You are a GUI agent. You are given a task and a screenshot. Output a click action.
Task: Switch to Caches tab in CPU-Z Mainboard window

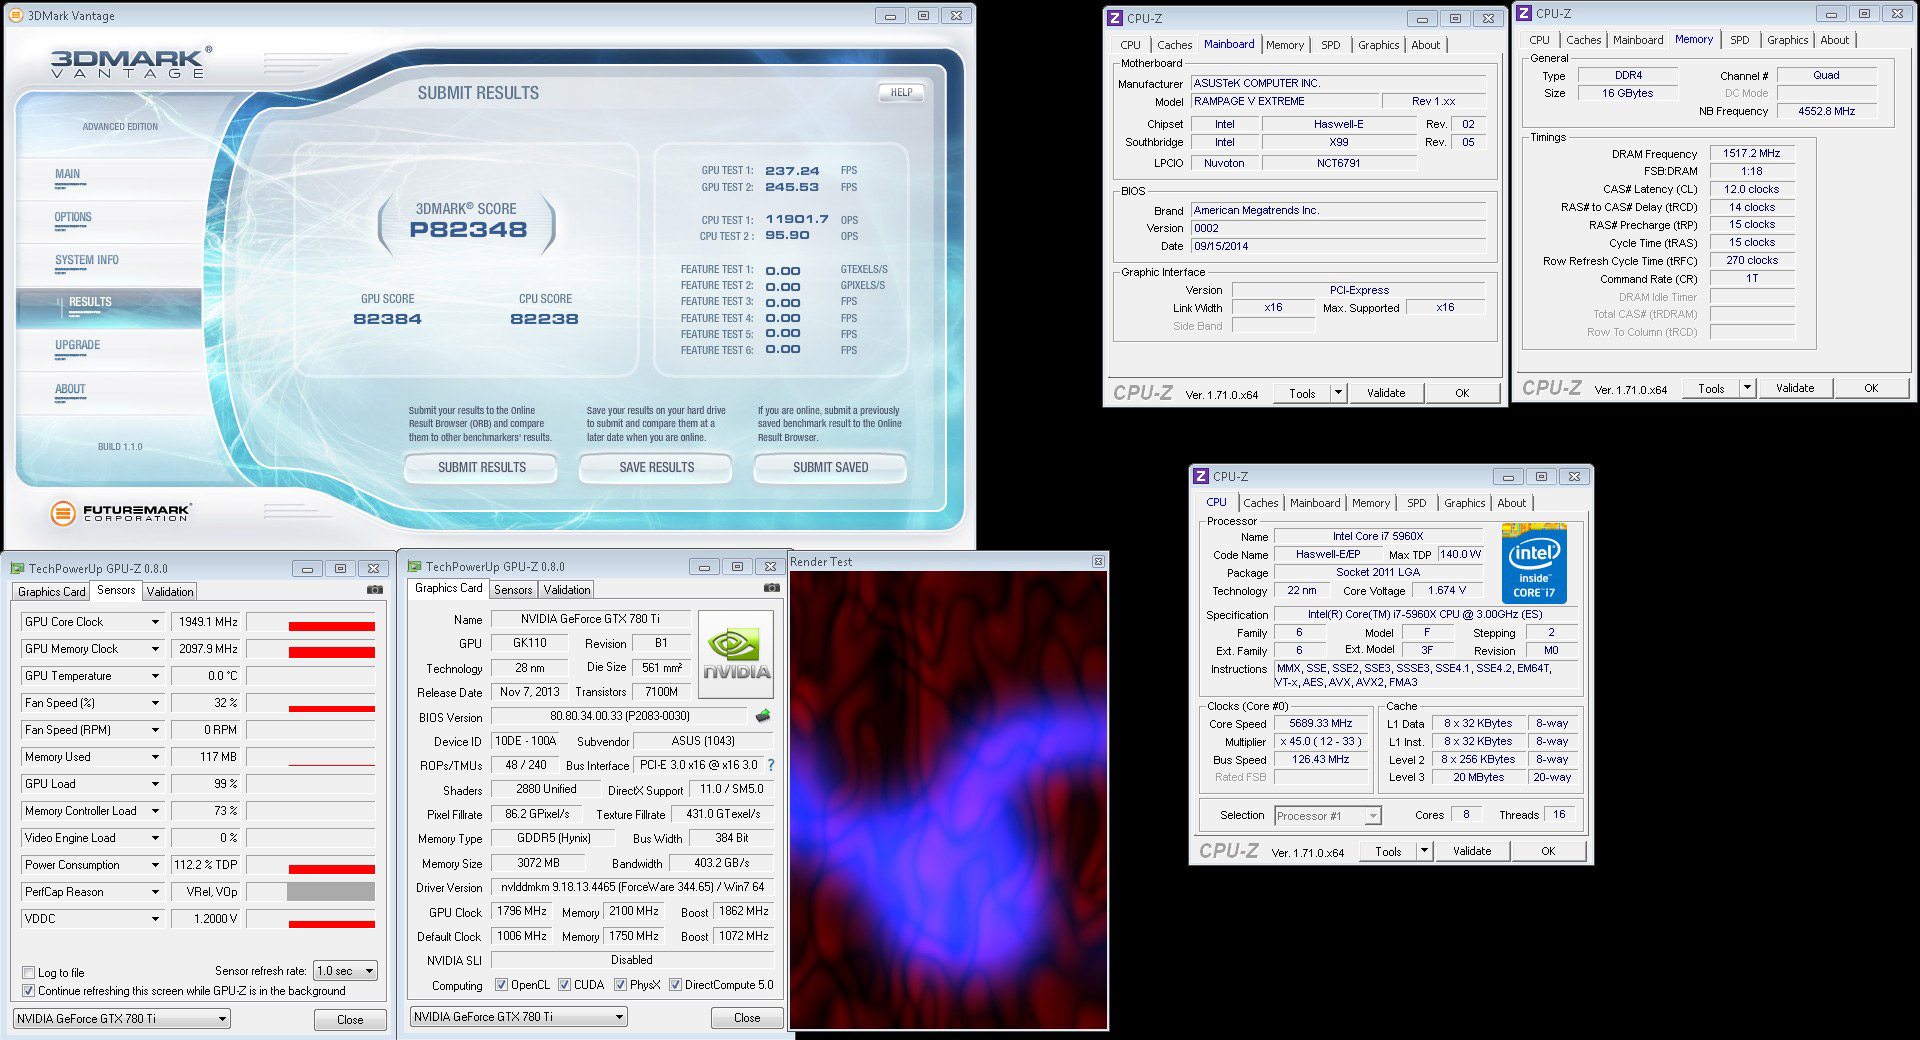[1174, 45]
